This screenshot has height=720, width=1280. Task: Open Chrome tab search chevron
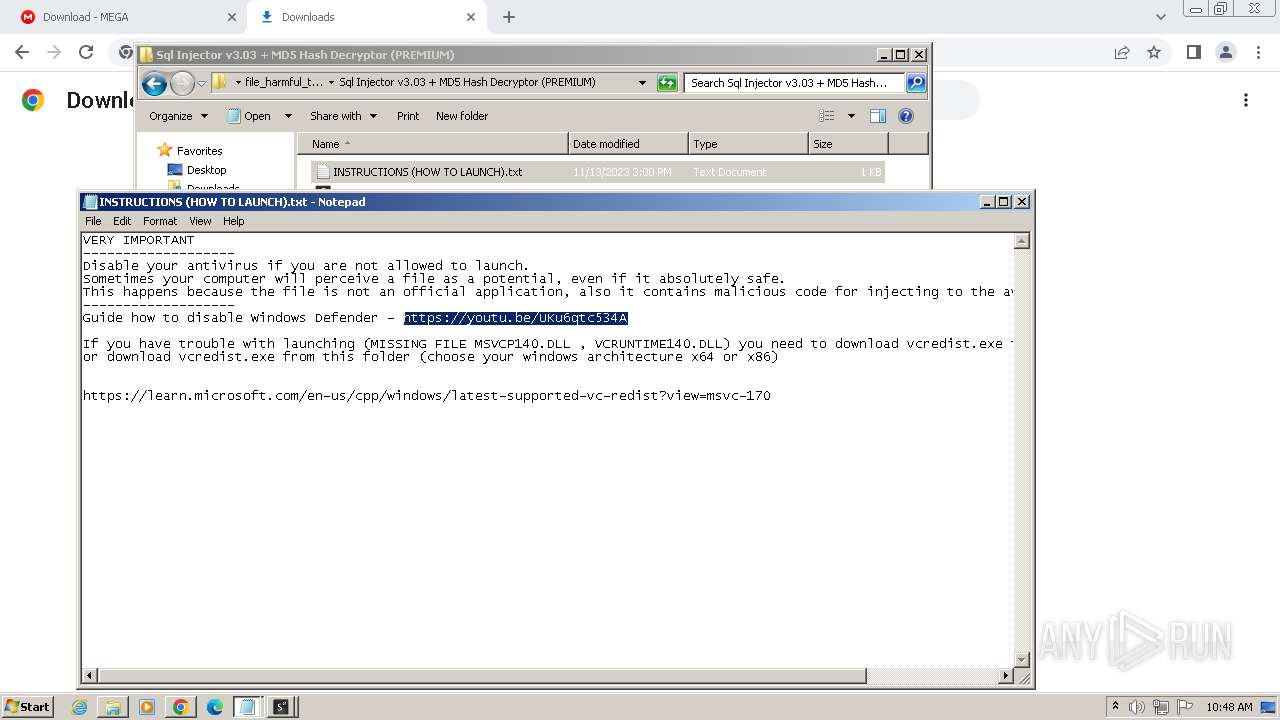(x=1160, y=17)
